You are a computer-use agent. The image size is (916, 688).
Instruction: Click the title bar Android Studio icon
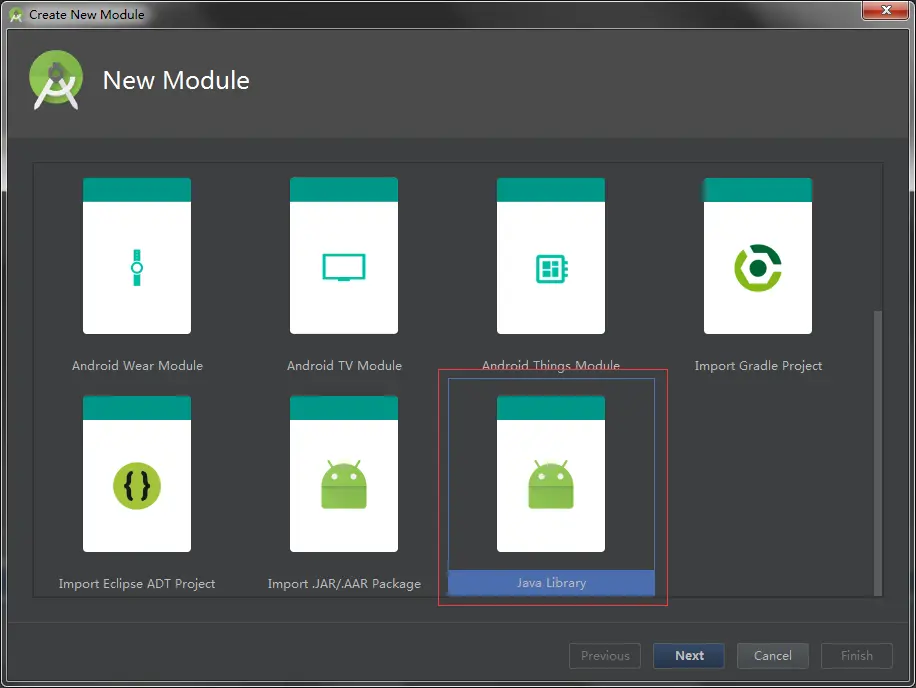[16, 15]
